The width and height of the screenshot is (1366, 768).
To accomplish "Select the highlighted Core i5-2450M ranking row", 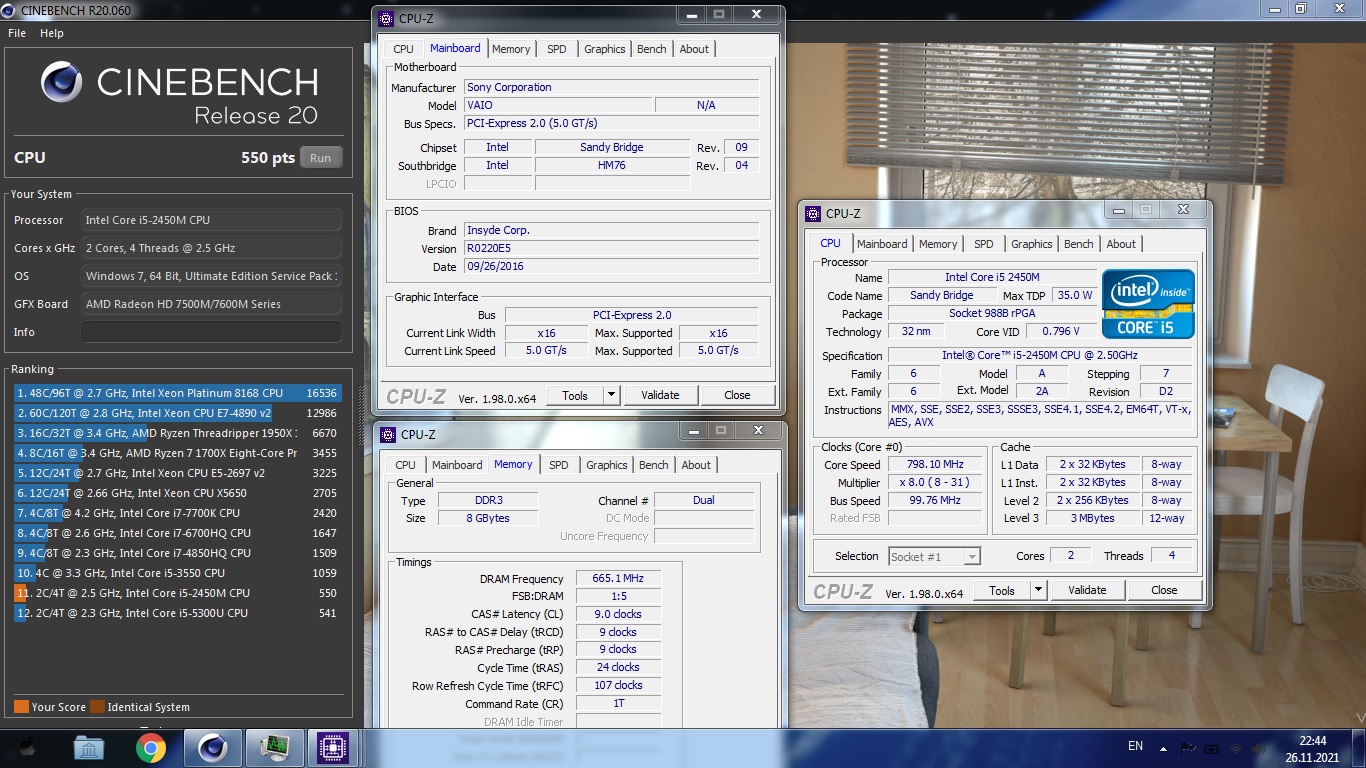I will 178,593.
